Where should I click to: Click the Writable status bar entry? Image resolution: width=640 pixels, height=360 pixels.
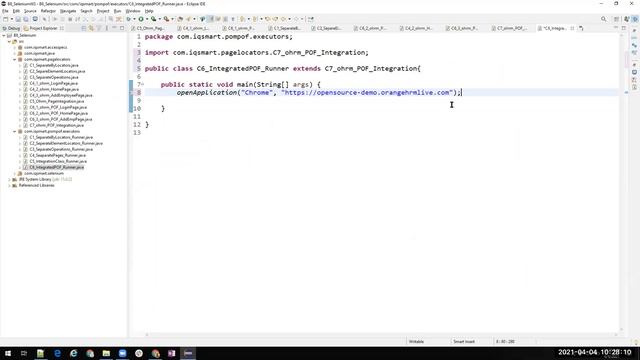(416, 342)
